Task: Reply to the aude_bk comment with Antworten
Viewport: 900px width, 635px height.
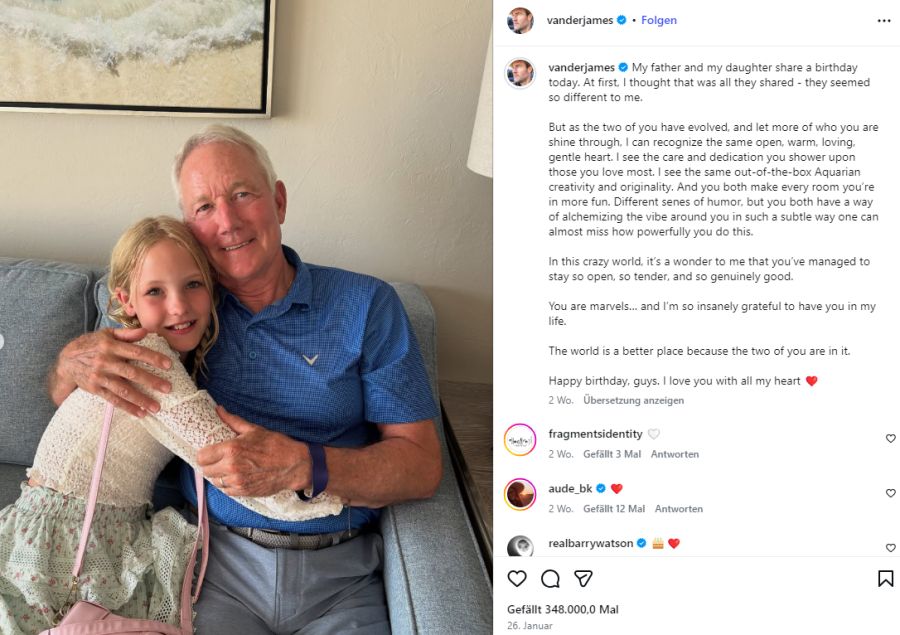Action: click(x=678, y=509)
